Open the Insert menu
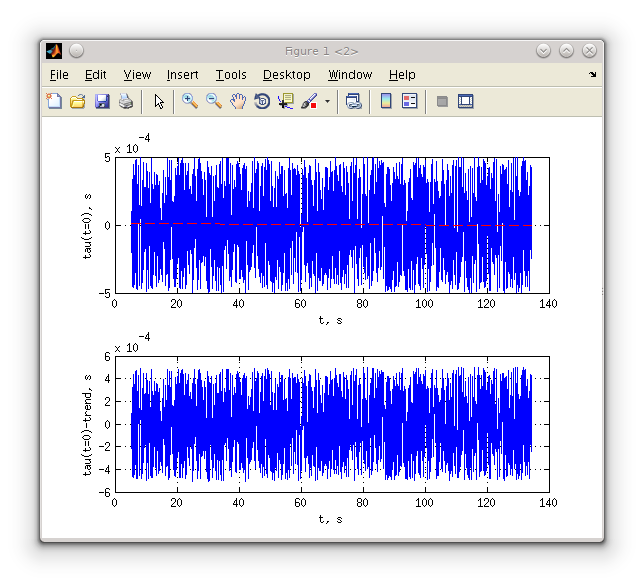Image resolution: width=644 pixels, height=582 pixels. 182,75
